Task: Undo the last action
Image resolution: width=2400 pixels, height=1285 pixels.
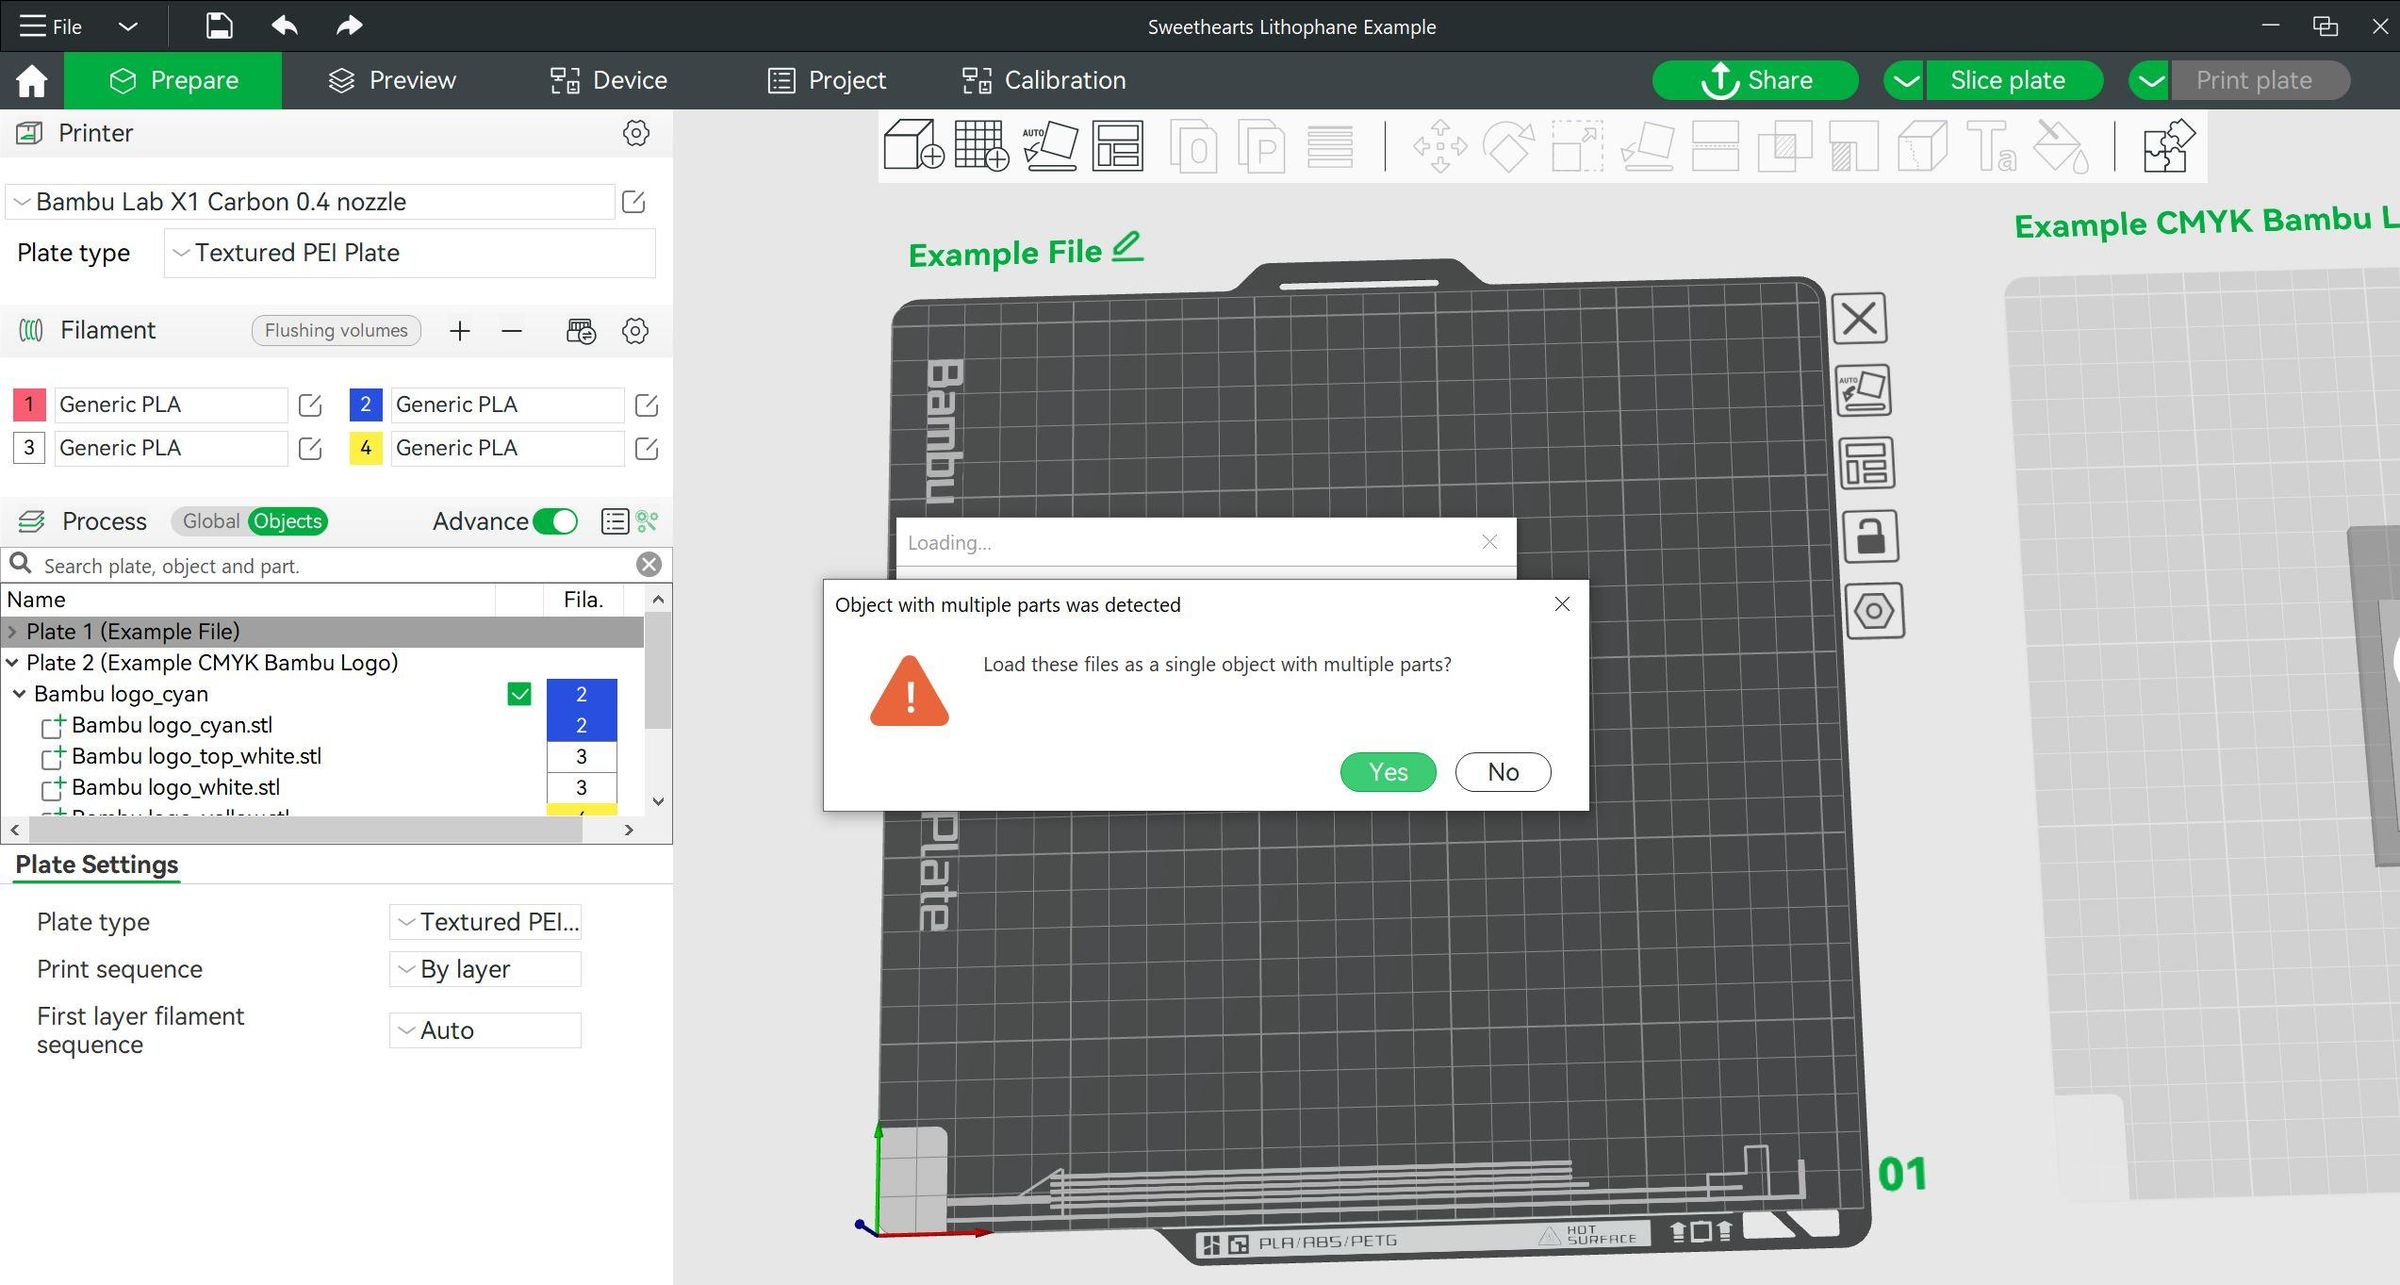Action: tap(284, 26)
